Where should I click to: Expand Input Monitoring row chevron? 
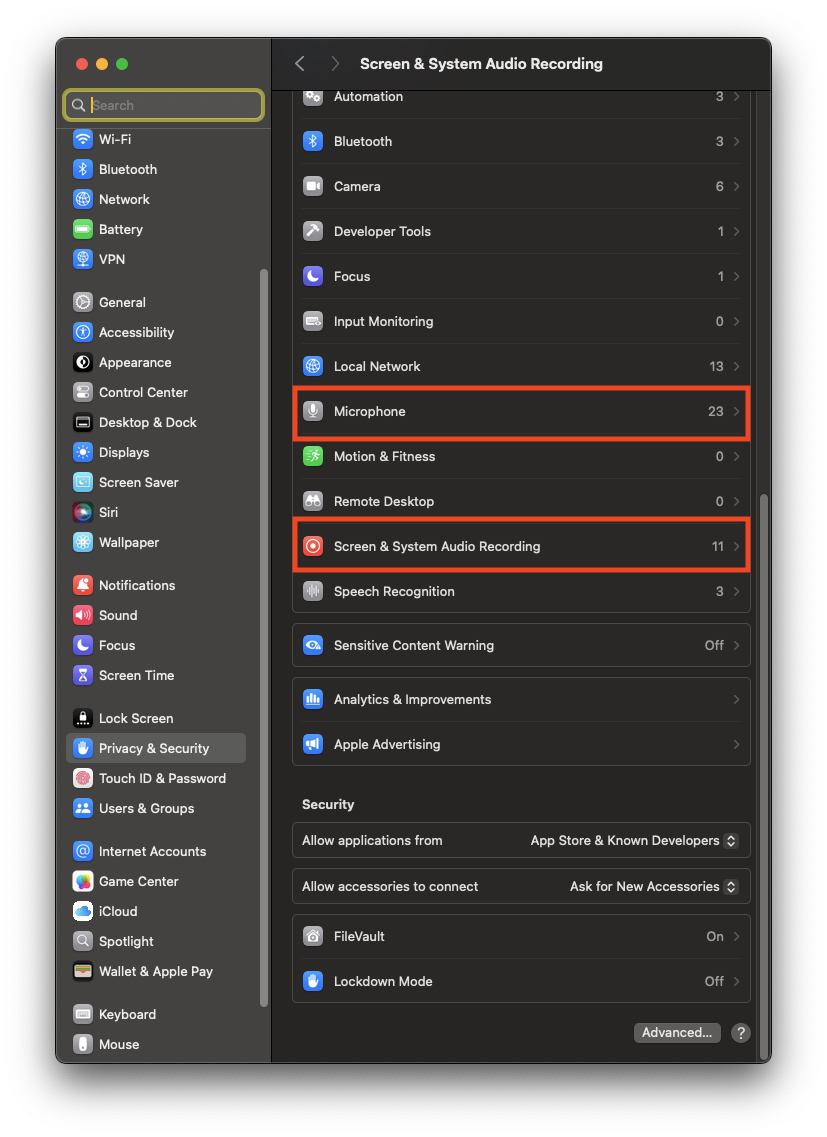736,321
